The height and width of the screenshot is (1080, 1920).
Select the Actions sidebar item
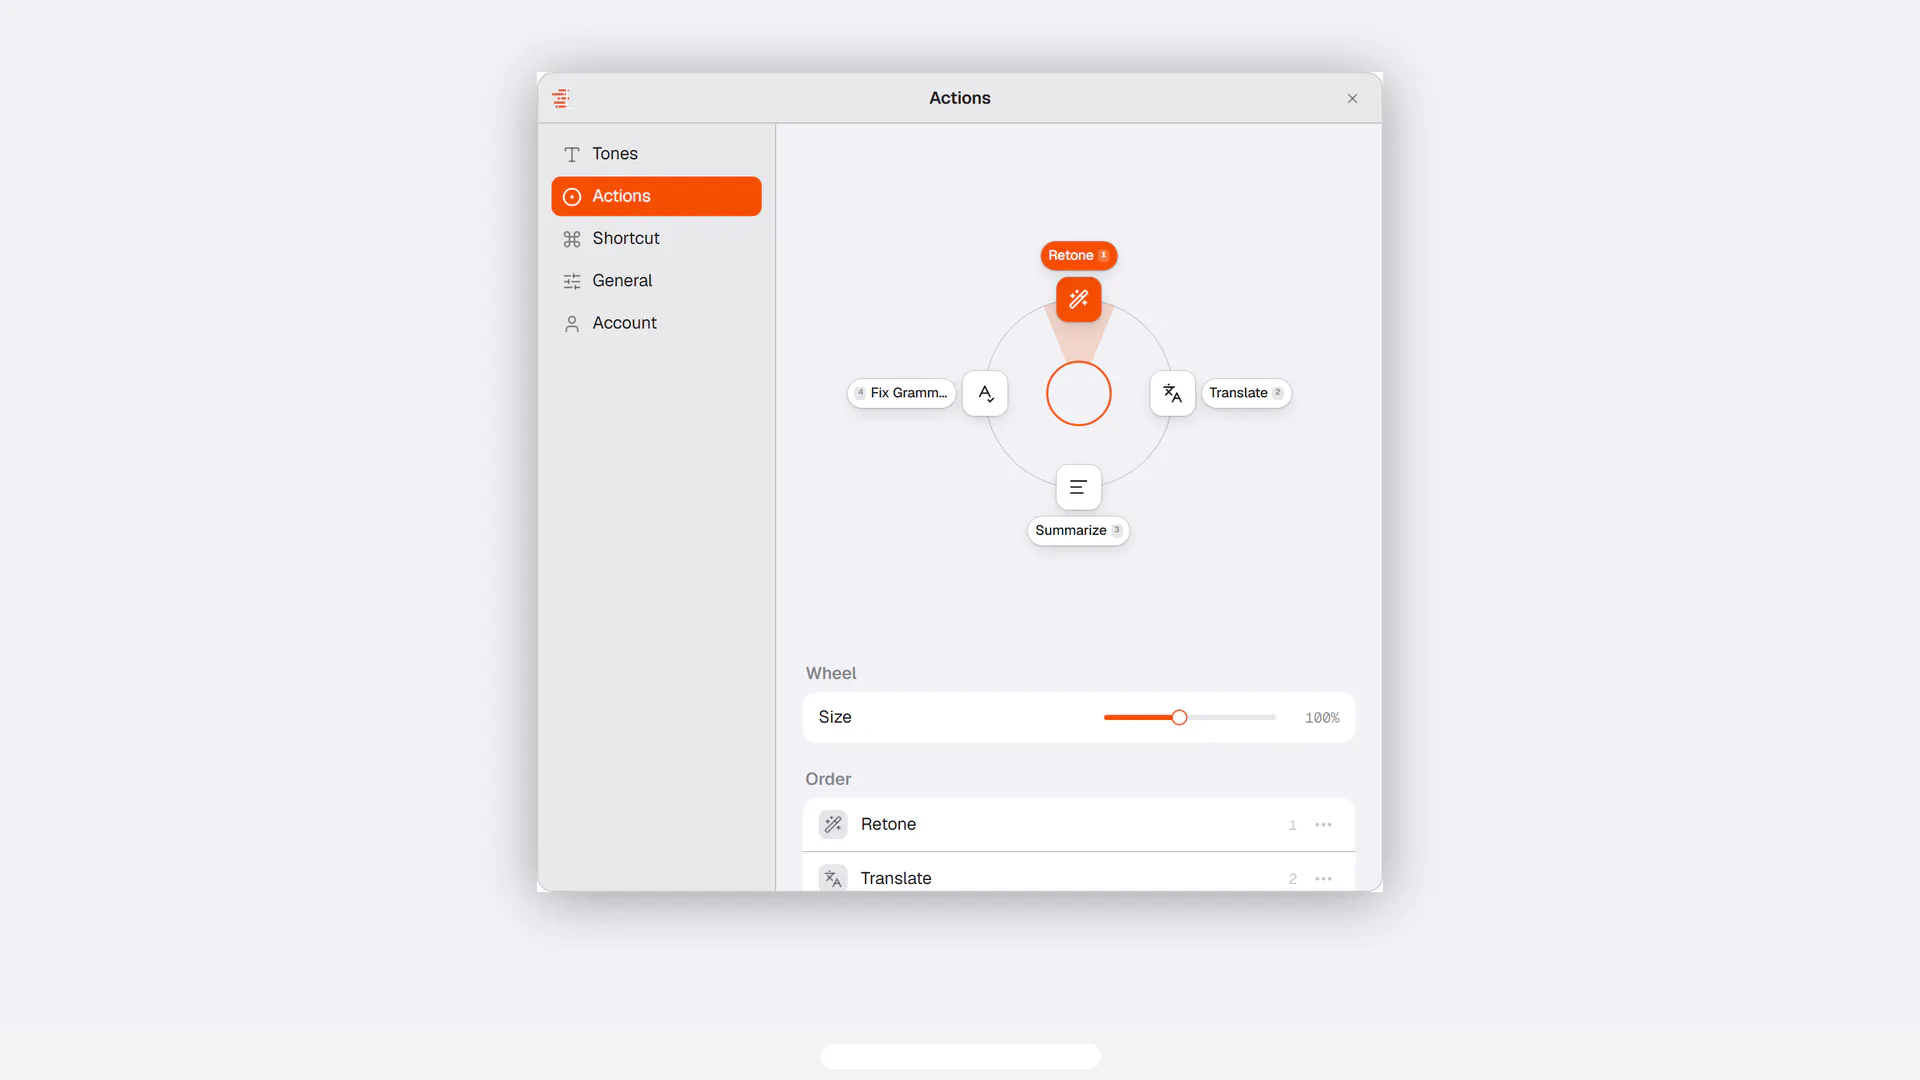[x=656, y=196]
